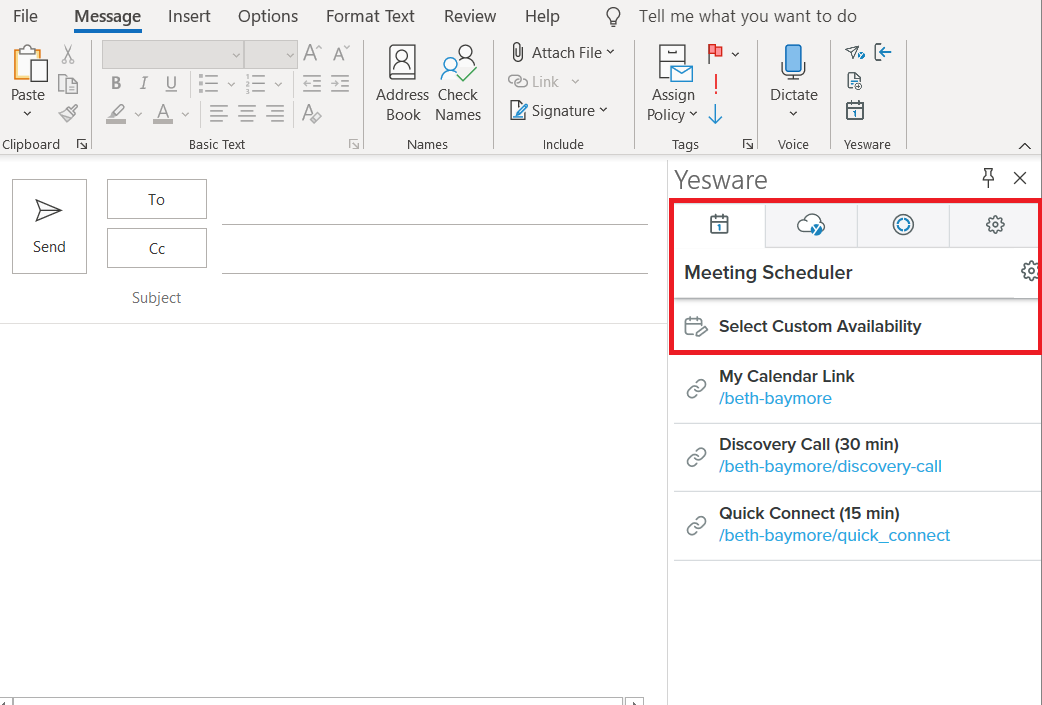Toggle Bold formatting
The width and height of the screenshot is (1042, 705).
pos(116,83)
